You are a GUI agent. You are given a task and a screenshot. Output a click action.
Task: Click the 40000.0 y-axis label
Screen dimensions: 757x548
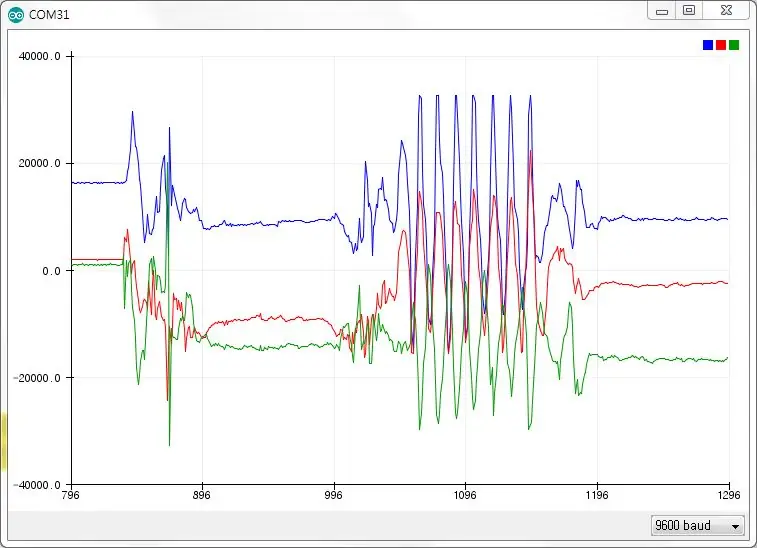point(40,56)
